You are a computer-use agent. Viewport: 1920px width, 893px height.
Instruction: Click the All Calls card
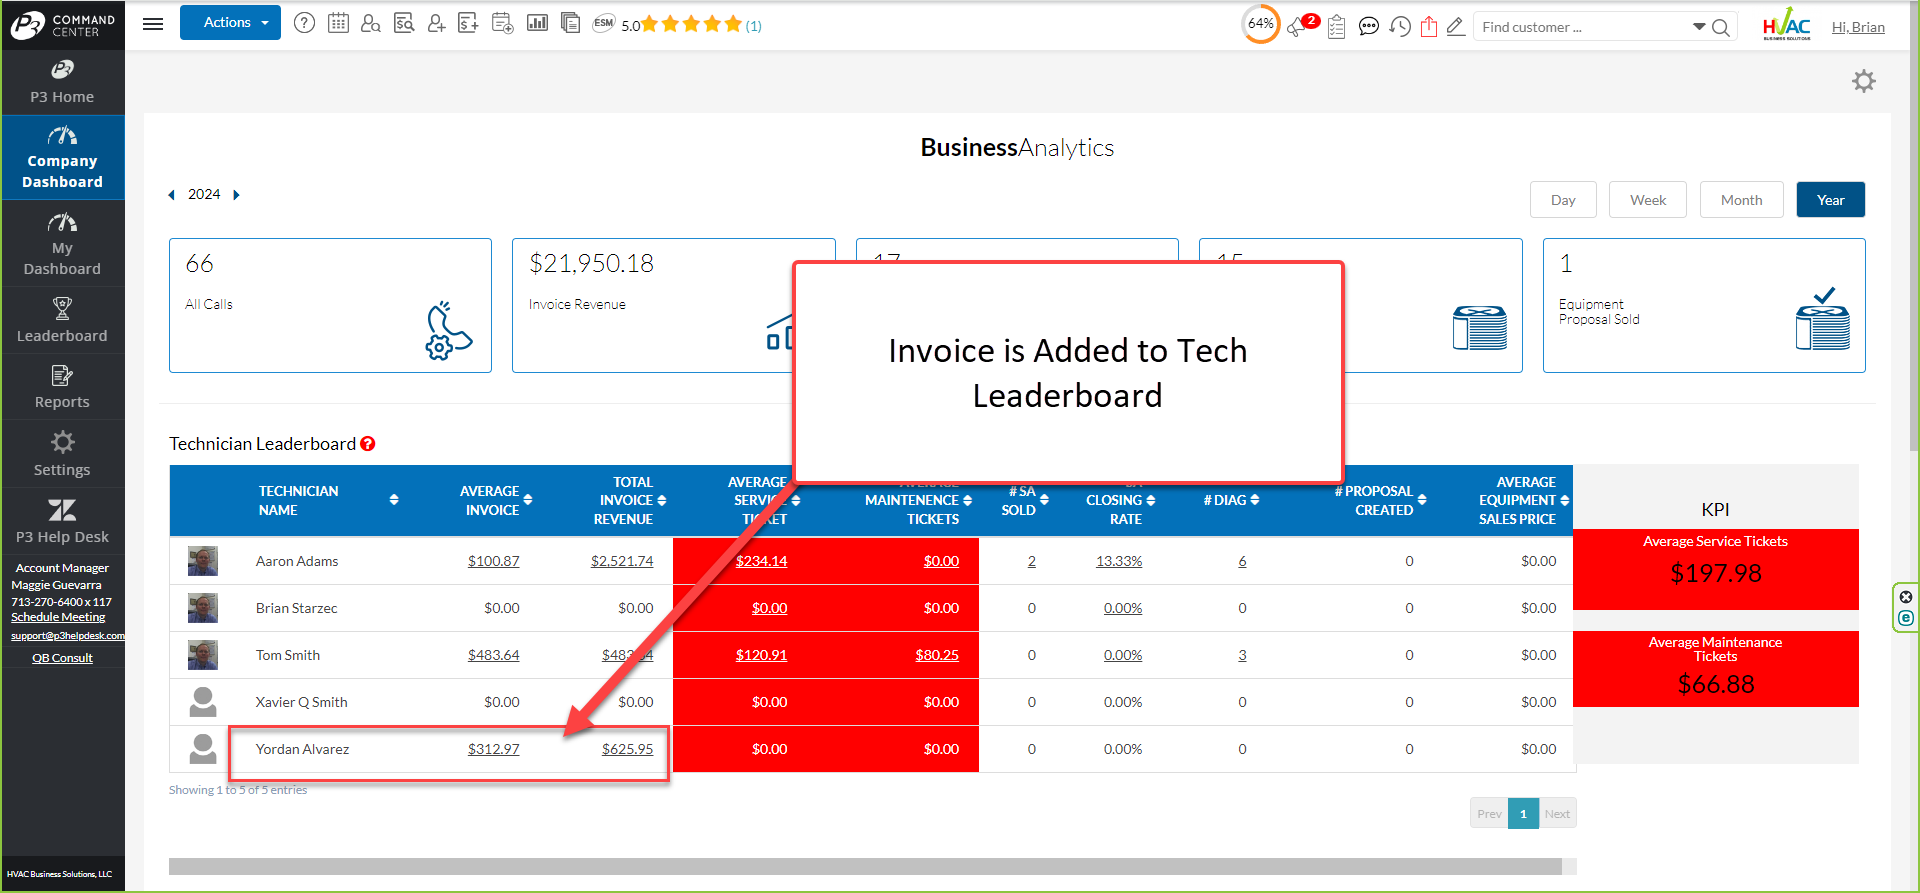[330, 305]
